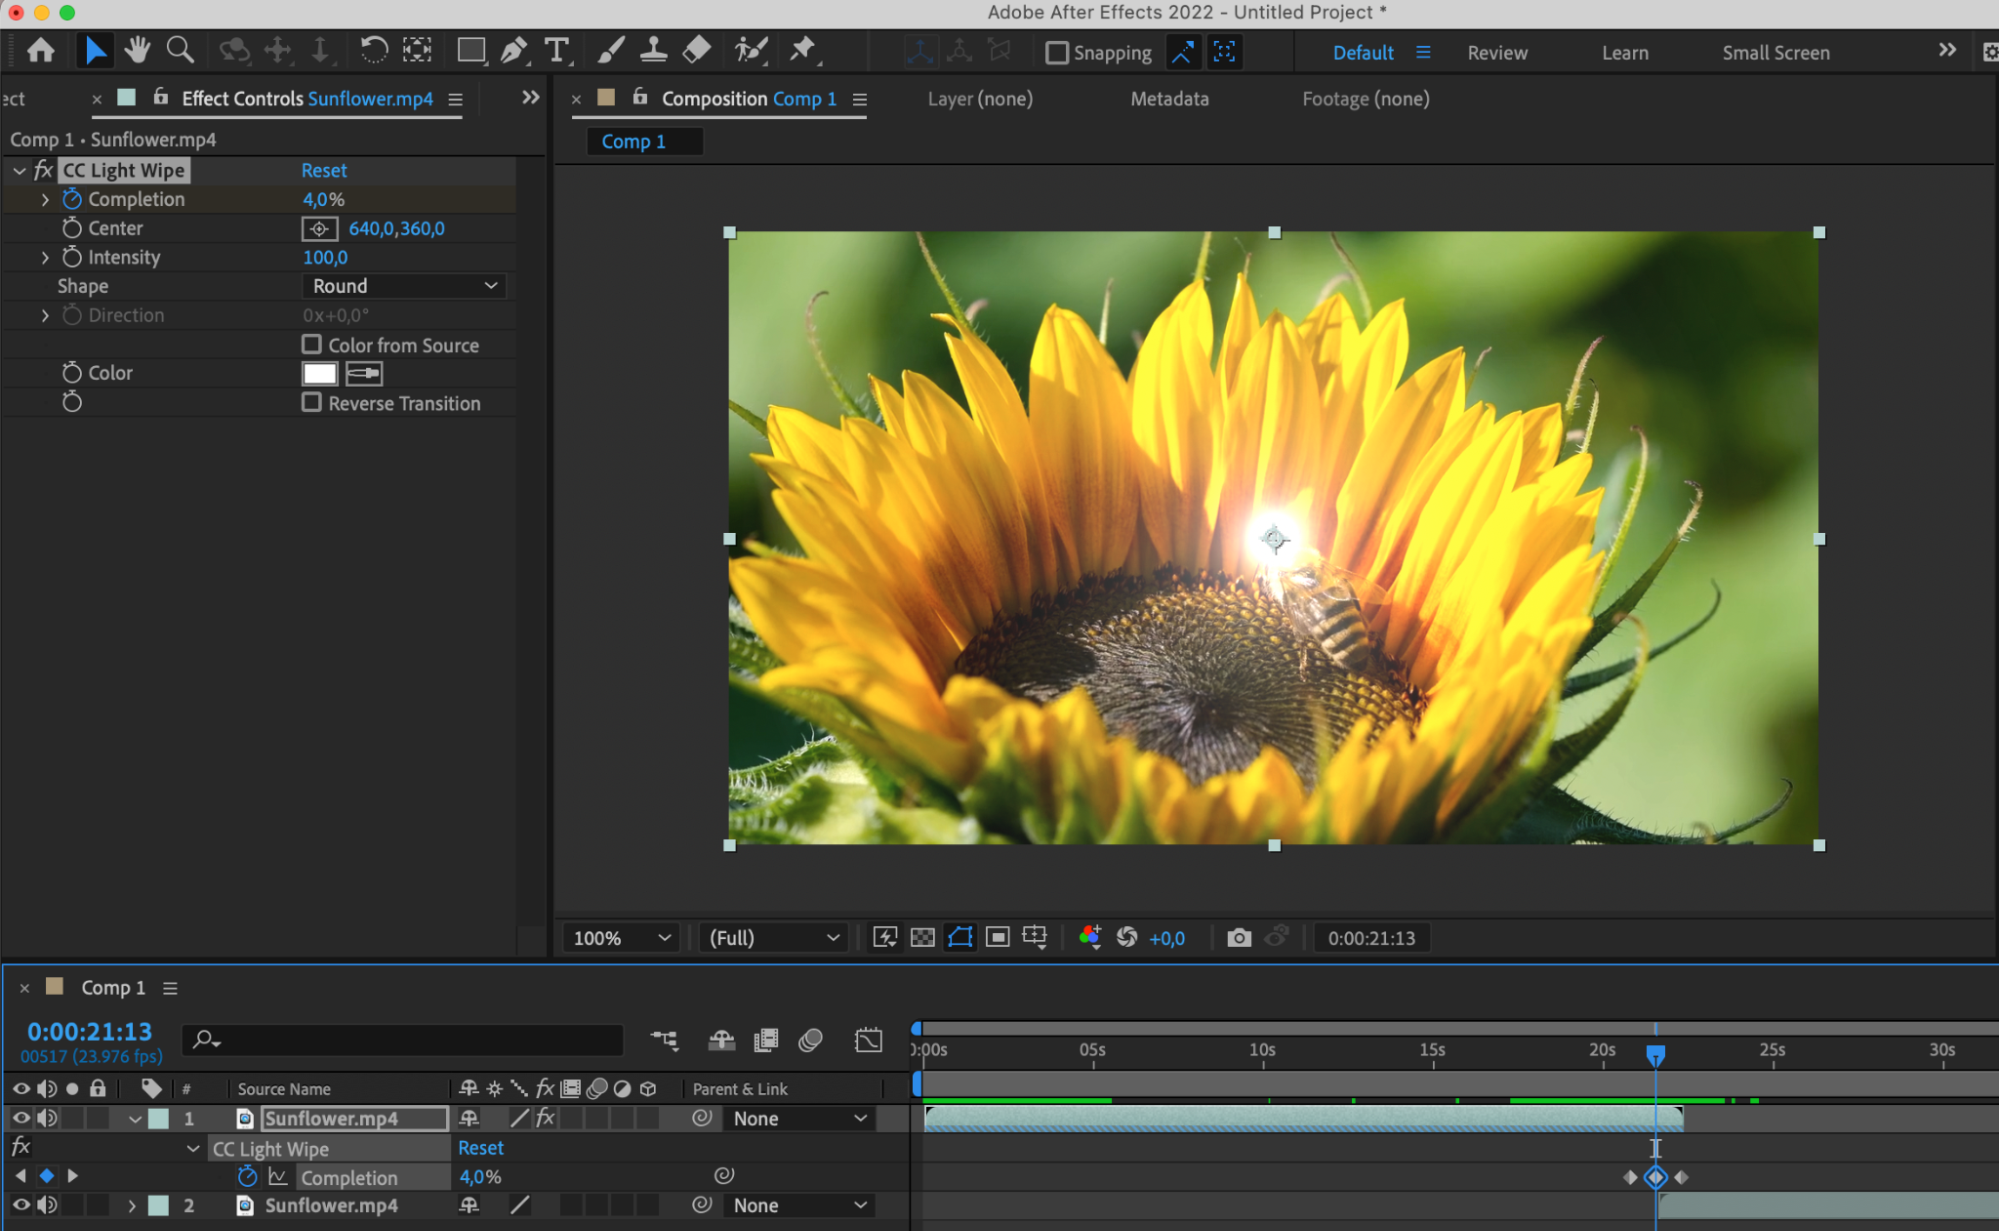Select the Zoom magnifier tool
The image size is (1999, 1231).
coord(180,50)
